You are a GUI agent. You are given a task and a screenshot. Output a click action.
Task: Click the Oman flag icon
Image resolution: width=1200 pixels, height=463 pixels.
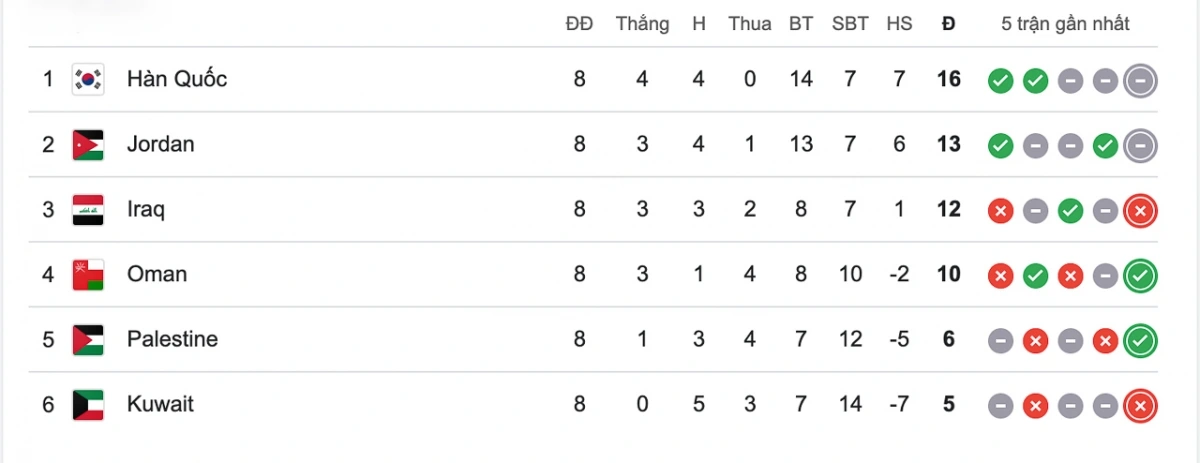tap(88, 274)
